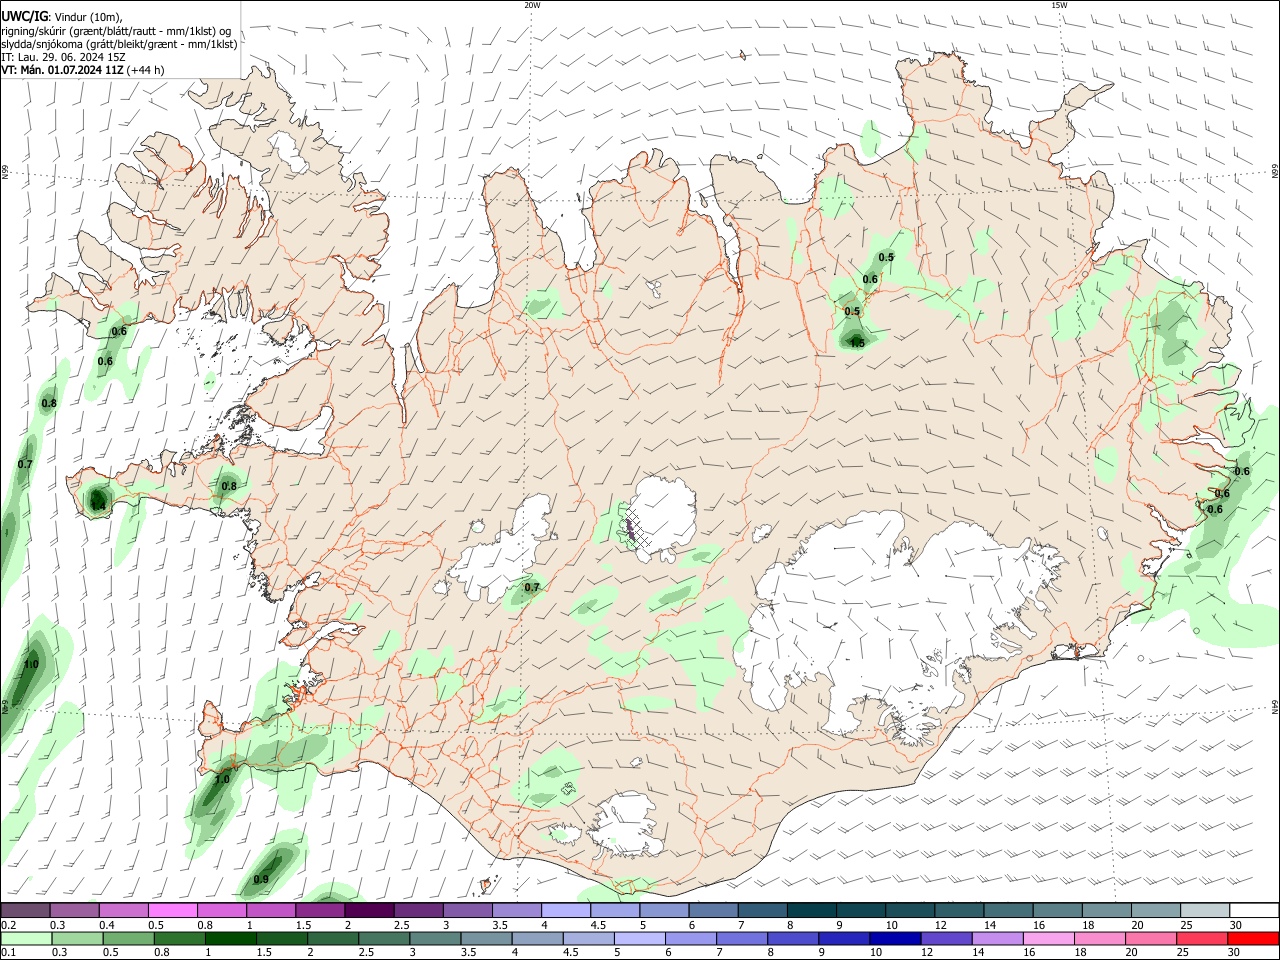
Task: Pick the dark mauve 0.2 snow legend swatch
Action: pos(25,910)
